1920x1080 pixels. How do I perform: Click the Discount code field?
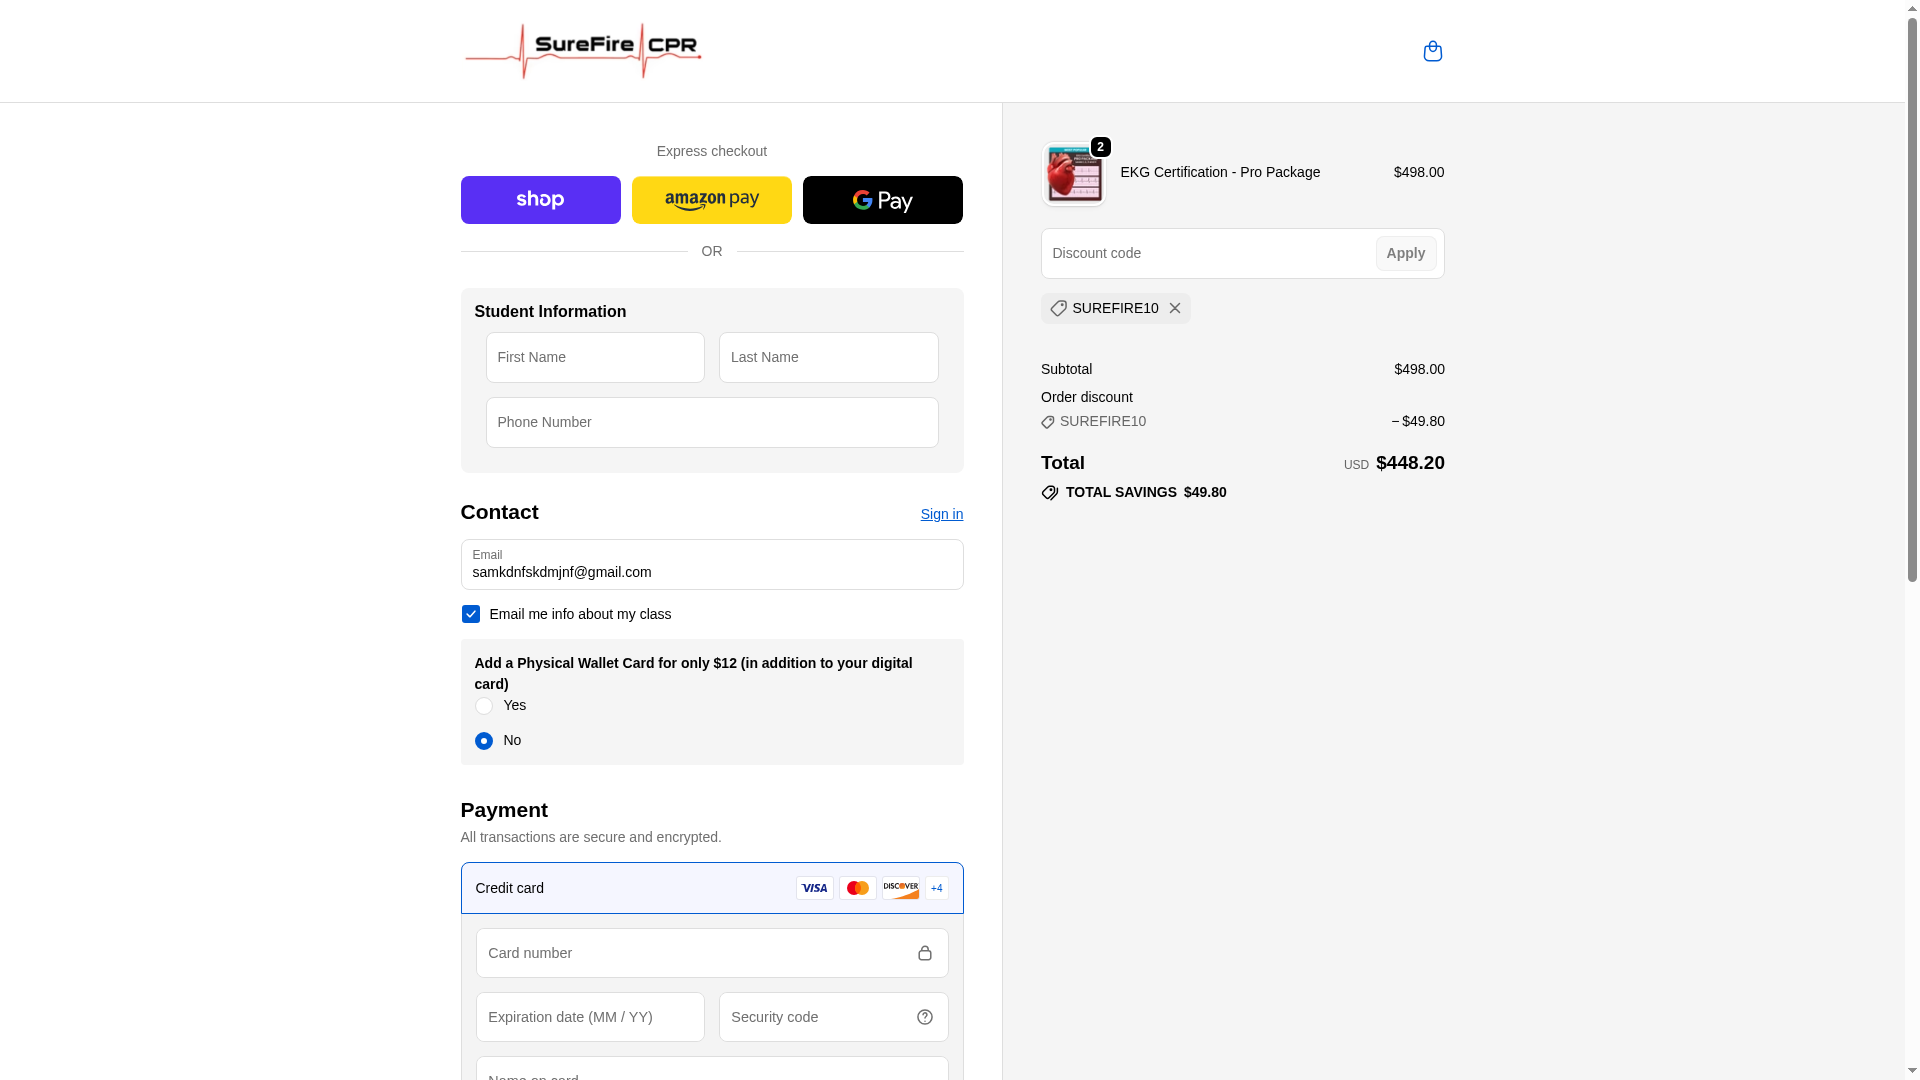coord(1207,253)
